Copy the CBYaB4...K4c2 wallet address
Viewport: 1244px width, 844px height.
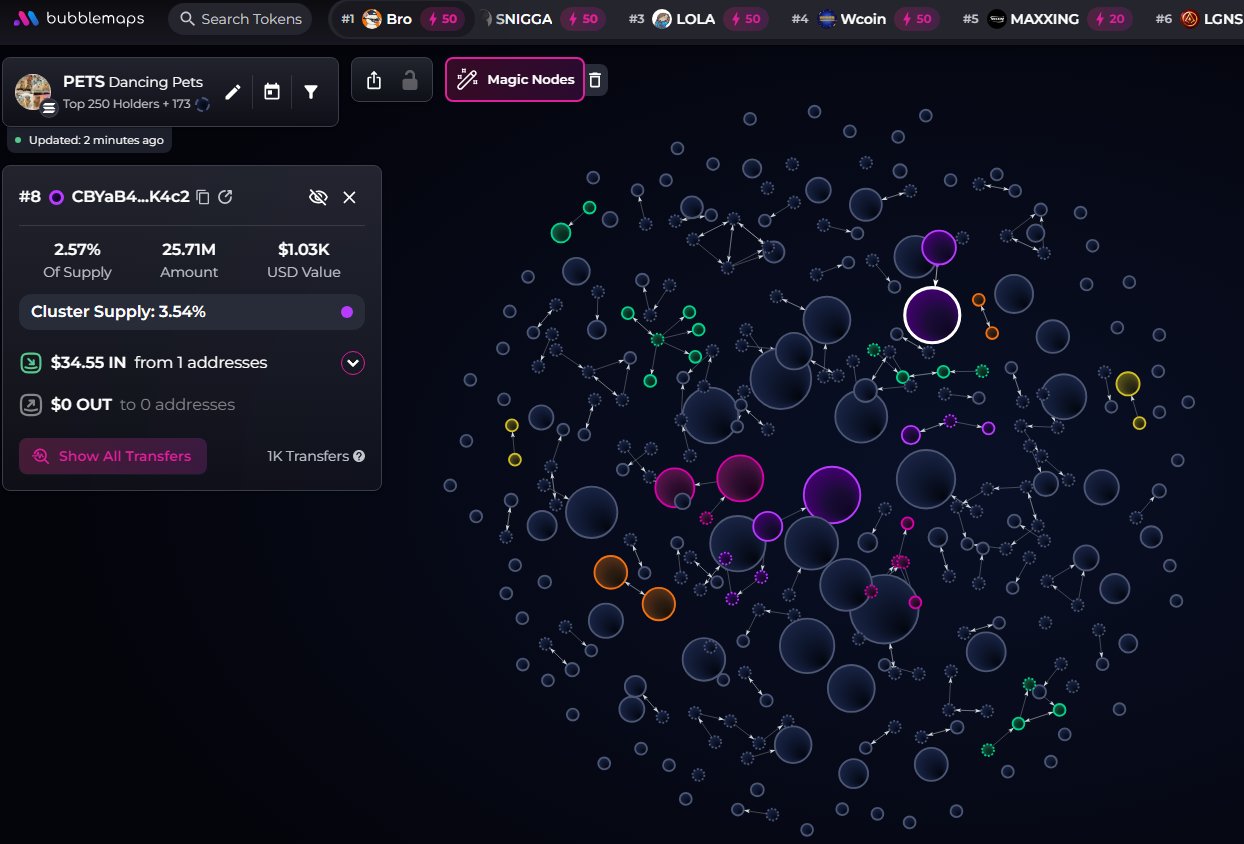click(x=203, y=197)
